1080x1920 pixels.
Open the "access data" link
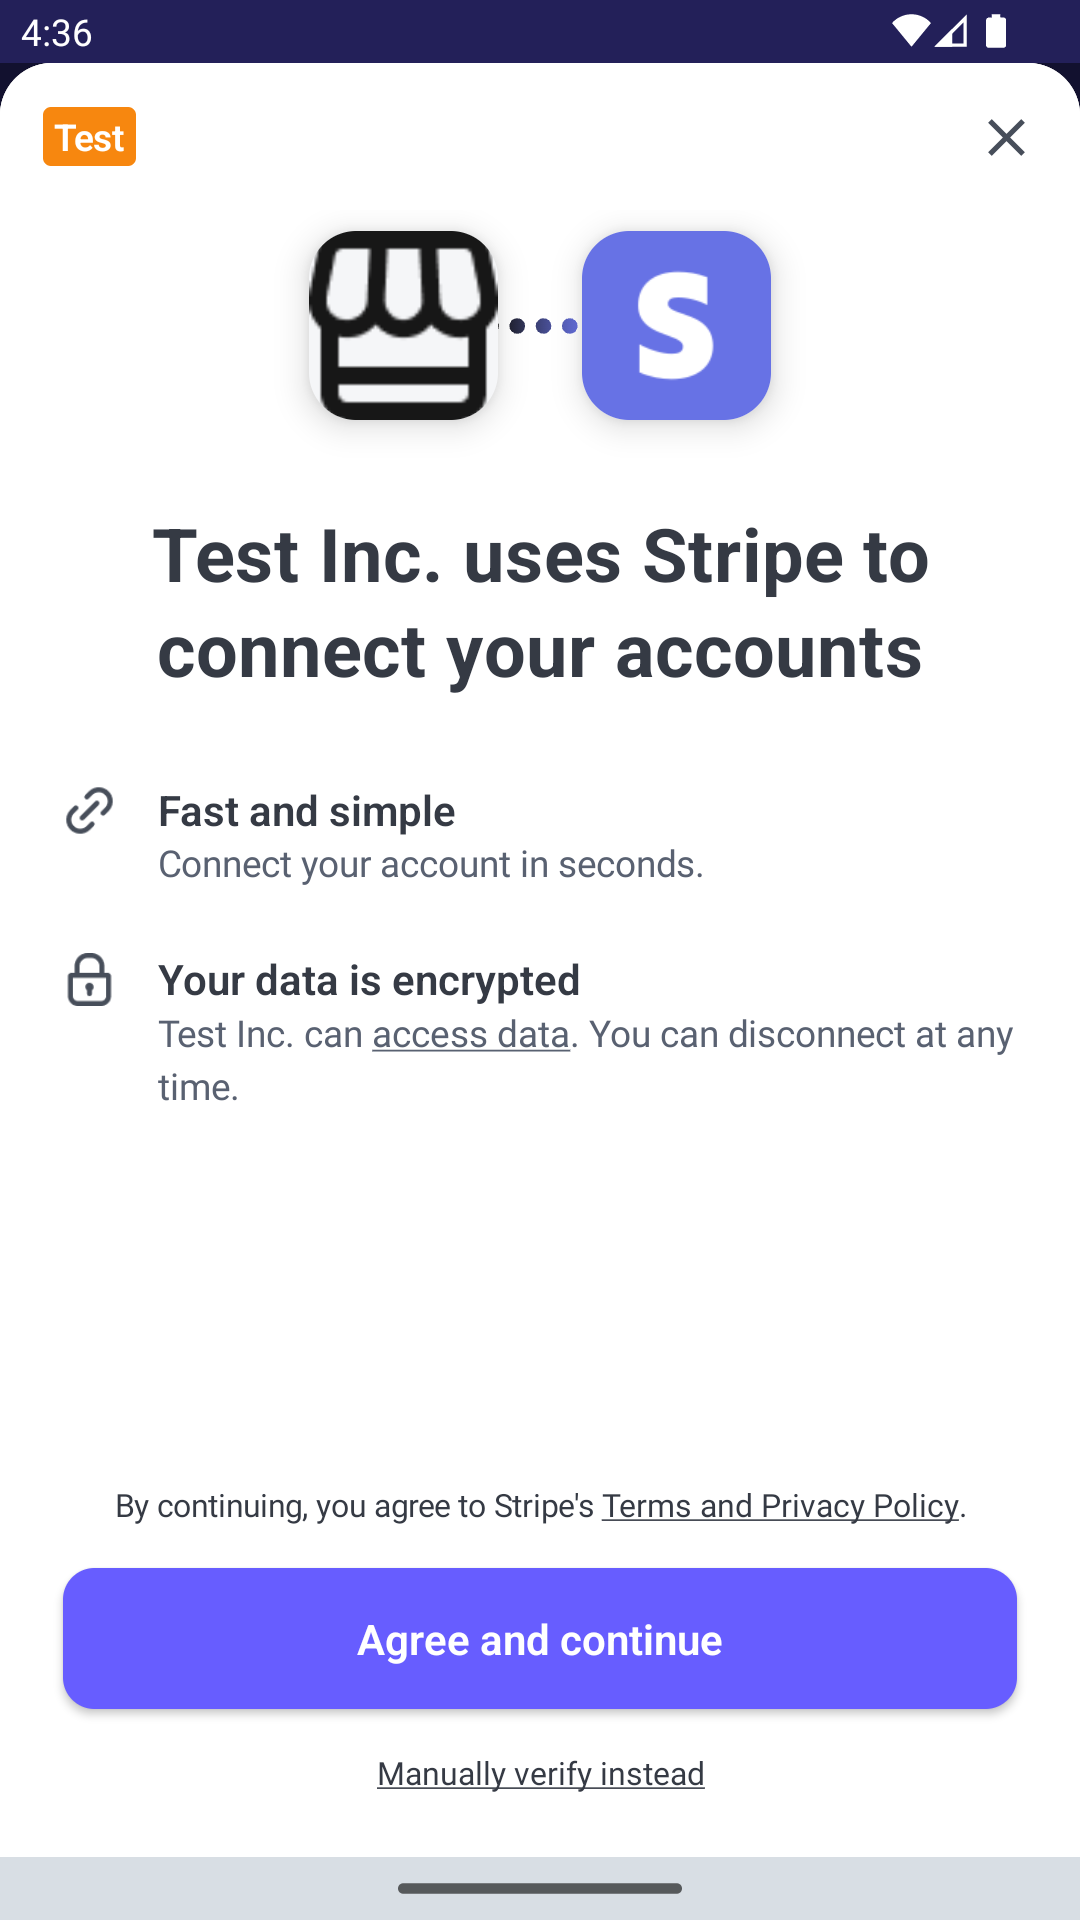[470, 1034]
